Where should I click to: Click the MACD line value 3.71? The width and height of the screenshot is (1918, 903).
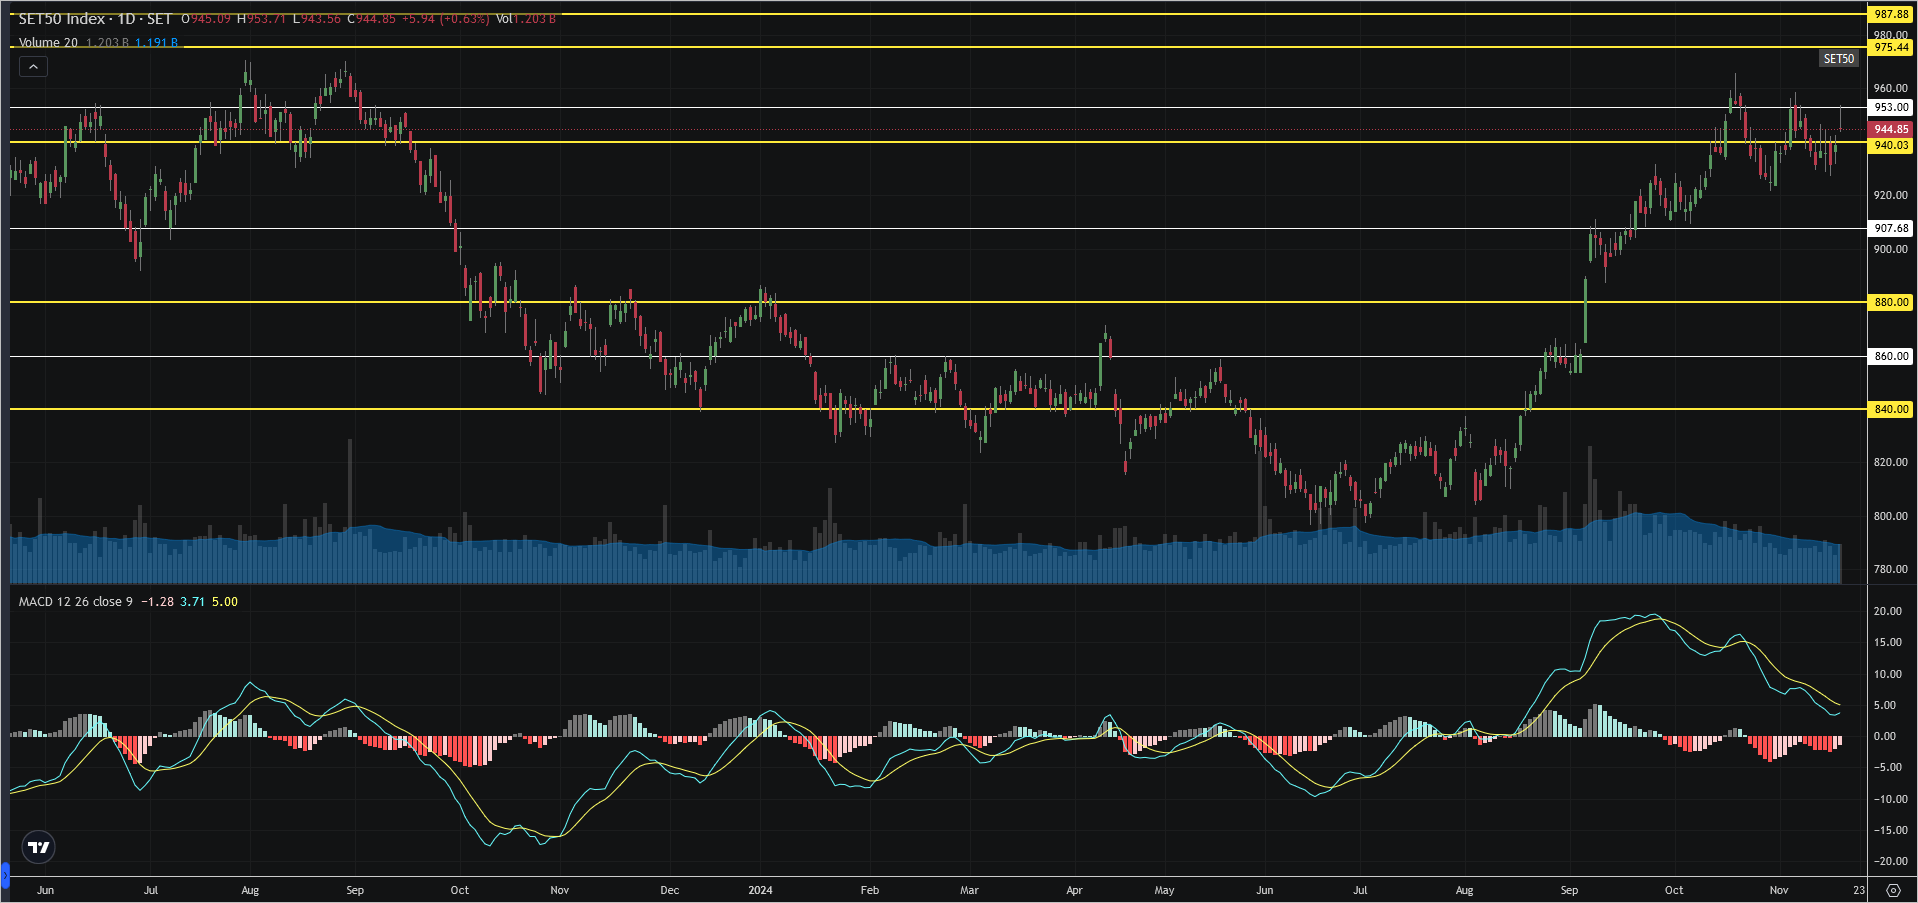coord(192,601)
